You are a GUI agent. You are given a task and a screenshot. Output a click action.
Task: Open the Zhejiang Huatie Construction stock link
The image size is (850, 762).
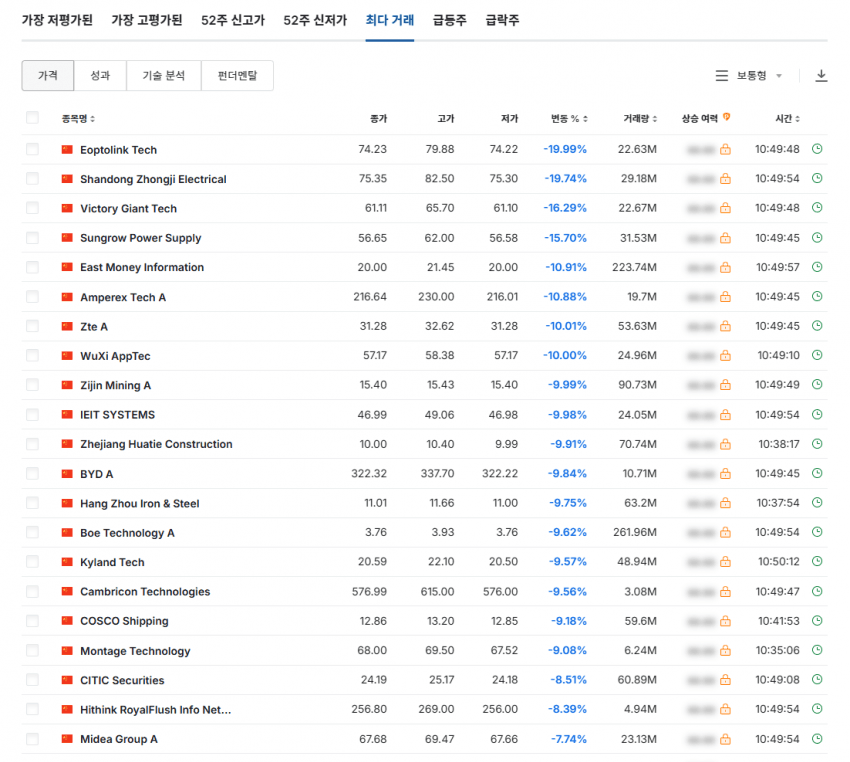156,444
